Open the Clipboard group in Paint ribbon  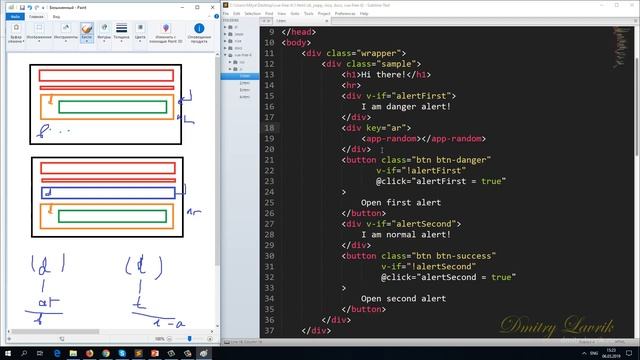16,33
